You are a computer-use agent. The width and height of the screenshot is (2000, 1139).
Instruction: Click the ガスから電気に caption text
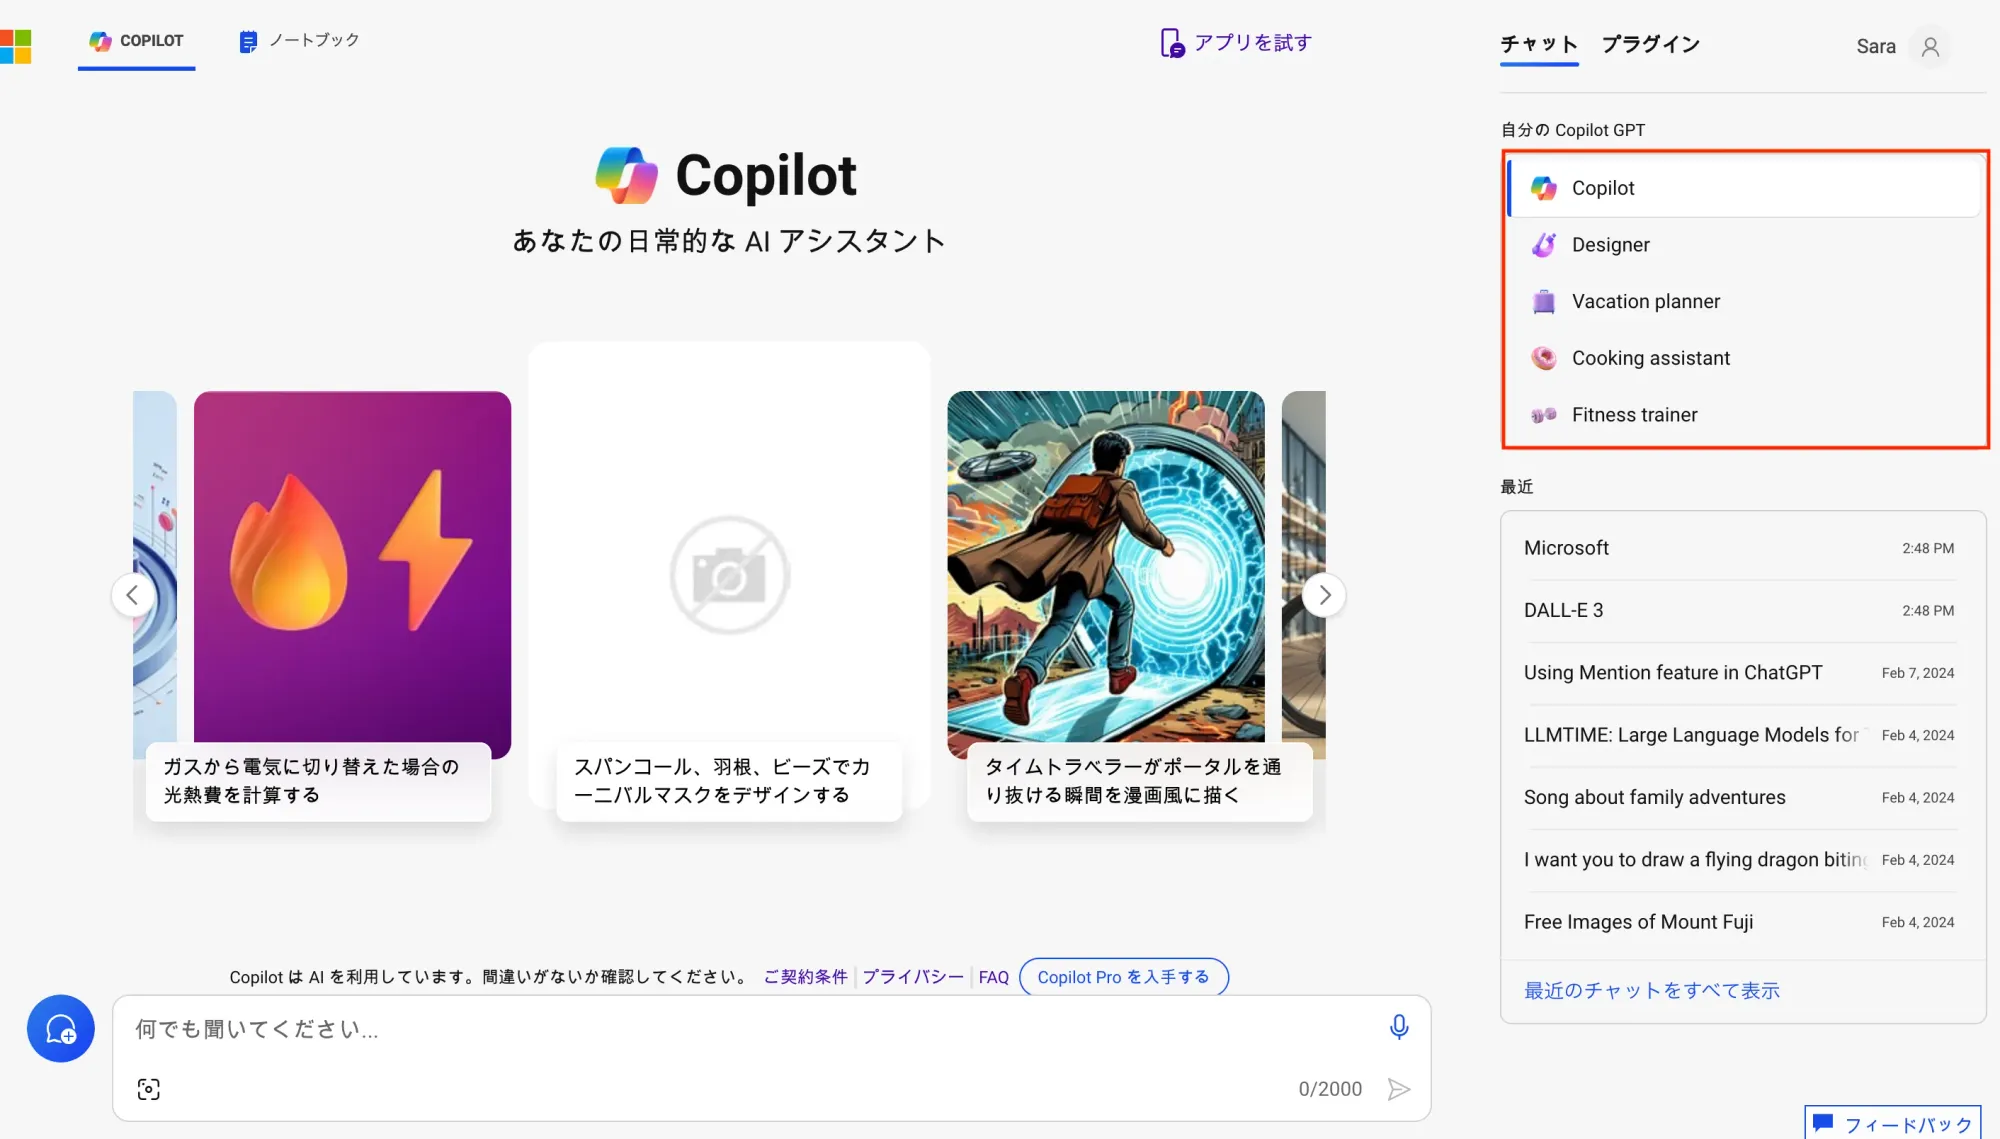[x=311, y=781]
